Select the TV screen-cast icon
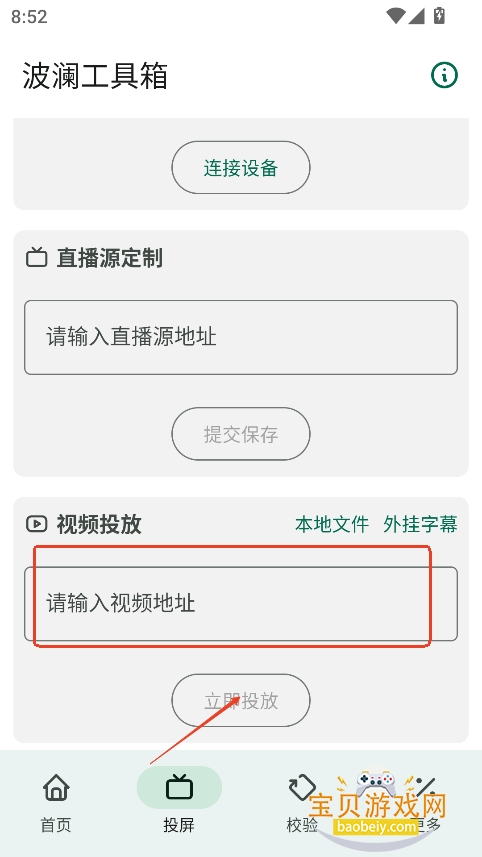Viewport: 482px width, 857px height. click(x=179, y=788)
